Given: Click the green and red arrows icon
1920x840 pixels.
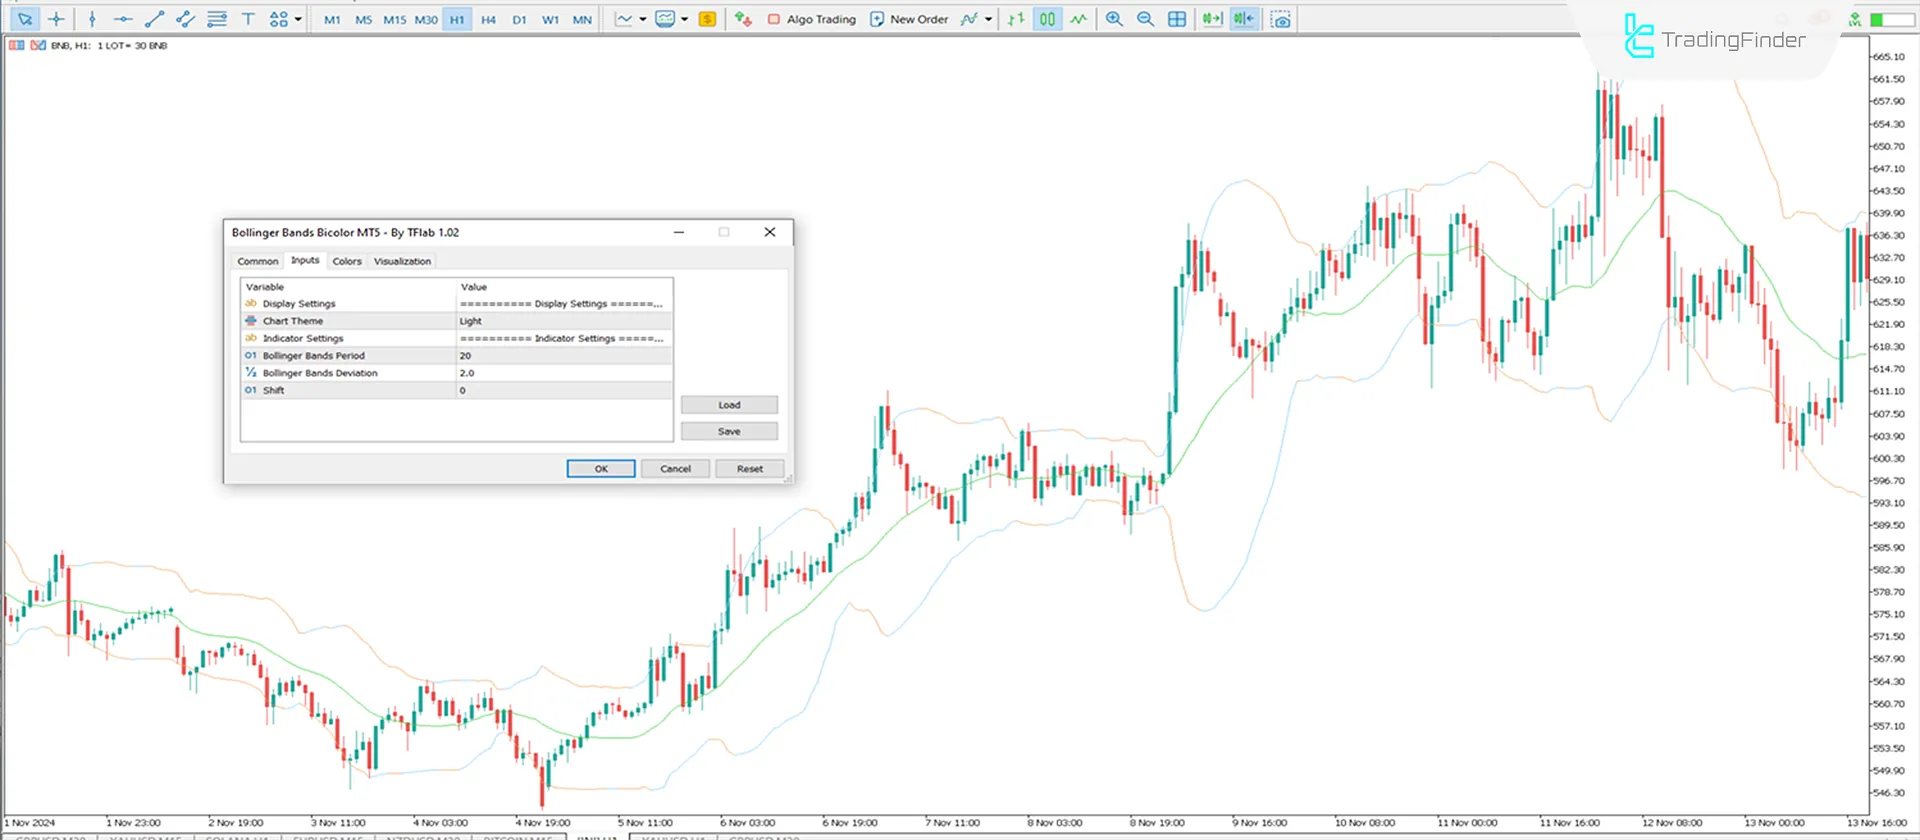Looking at the screenshot, I should (x=742, y=19).
